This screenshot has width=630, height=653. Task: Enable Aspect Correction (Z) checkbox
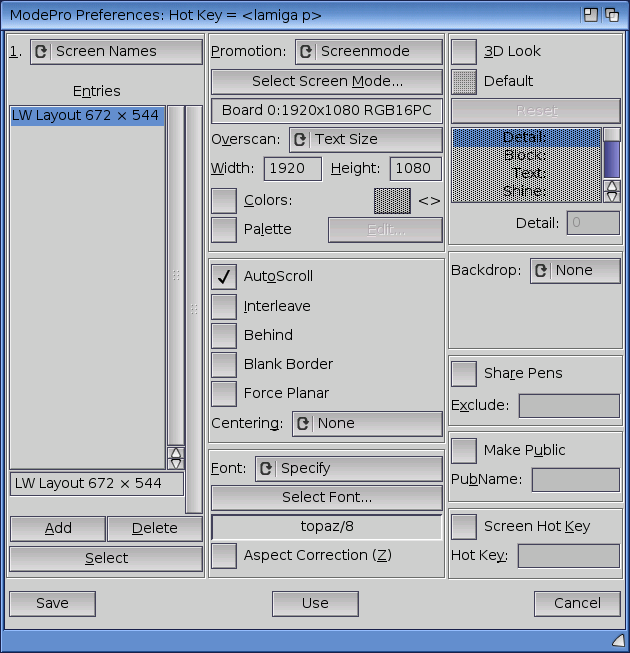pyautogui.click(x=224, y=556)
